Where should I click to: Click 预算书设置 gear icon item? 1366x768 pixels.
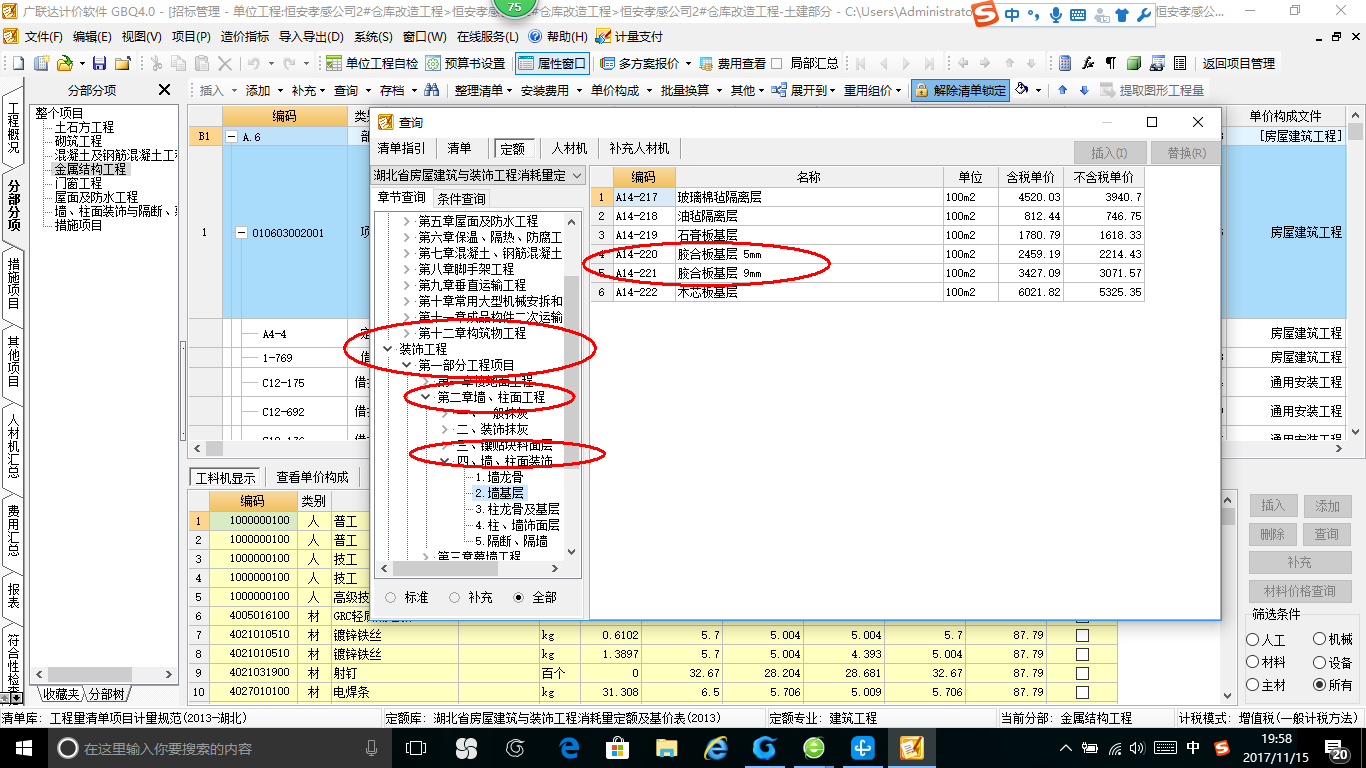click(466, 63)
